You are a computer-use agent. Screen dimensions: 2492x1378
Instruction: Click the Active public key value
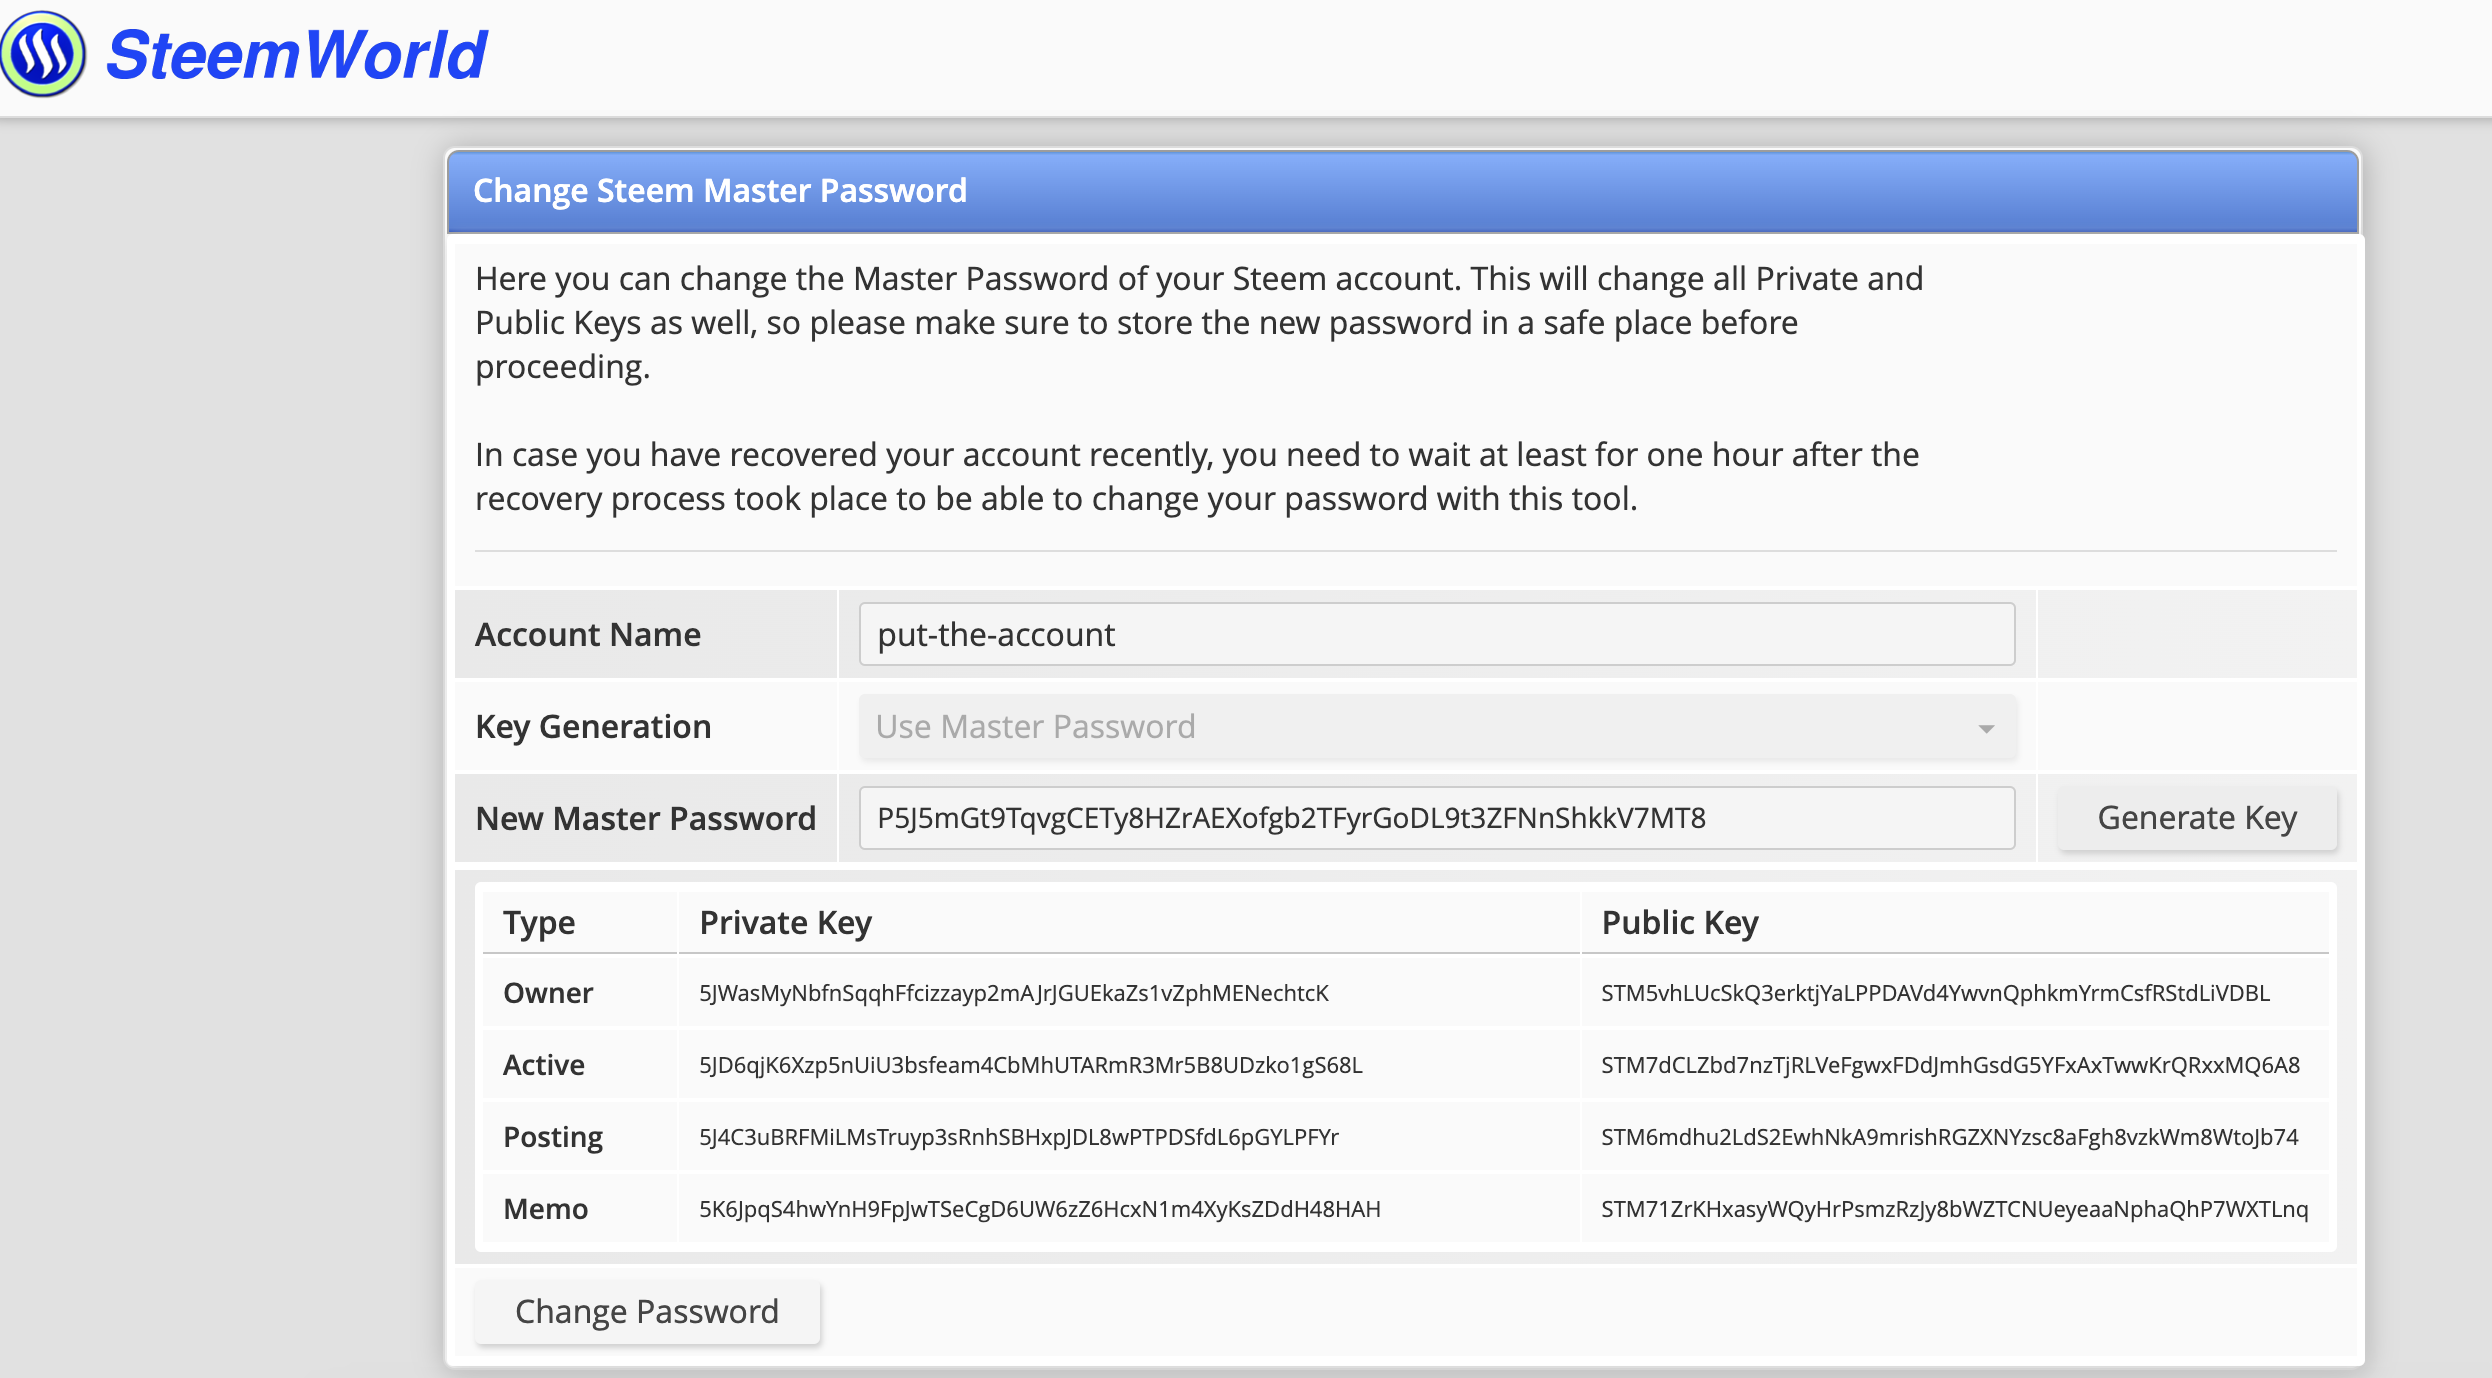point(1950,1065)
